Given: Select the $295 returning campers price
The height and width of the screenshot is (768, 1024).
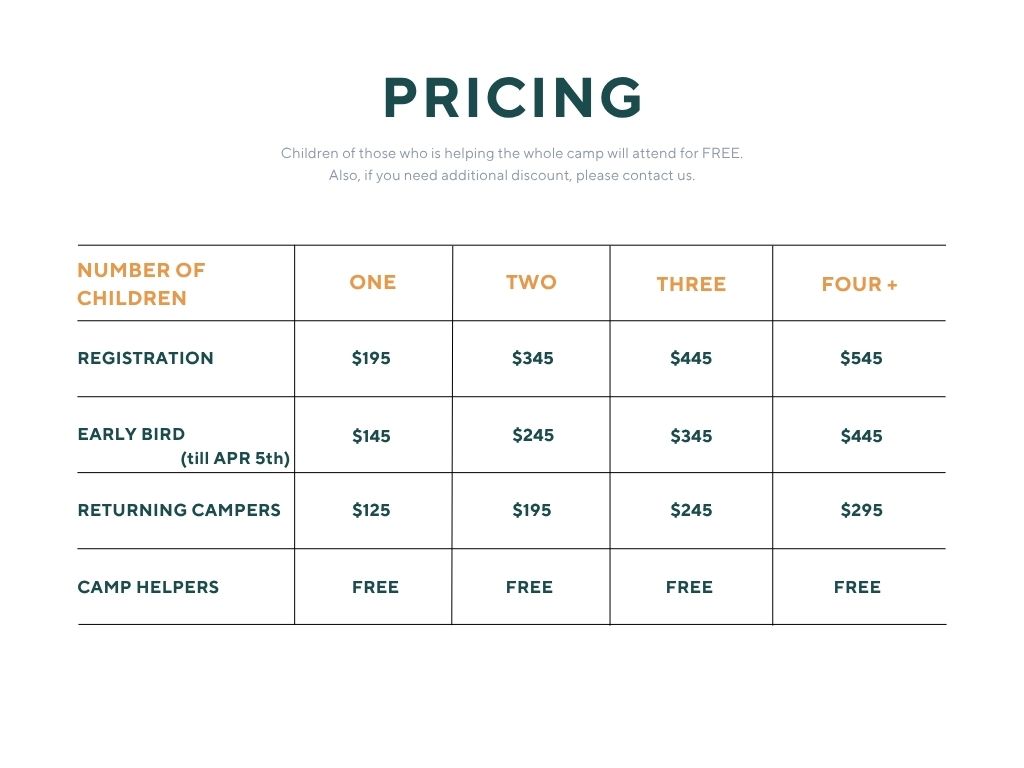Looking at the screenshot, I should point(861,510).
